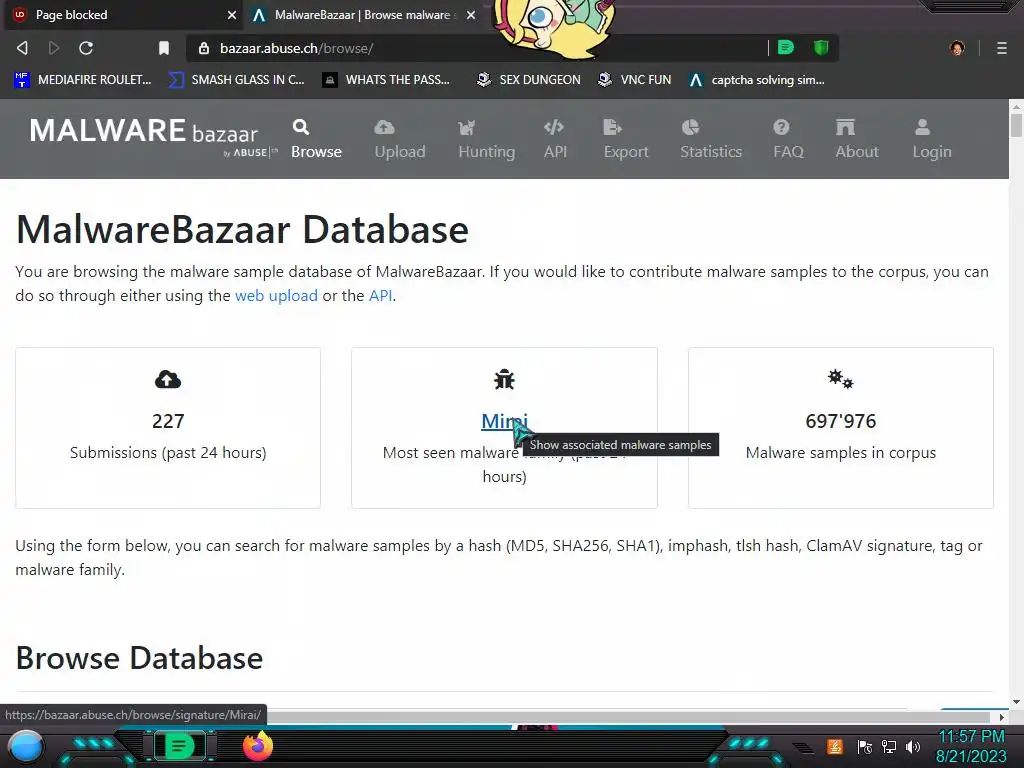Open the Export navbar item
1024x768 pixels.
[x=626, y=138]
